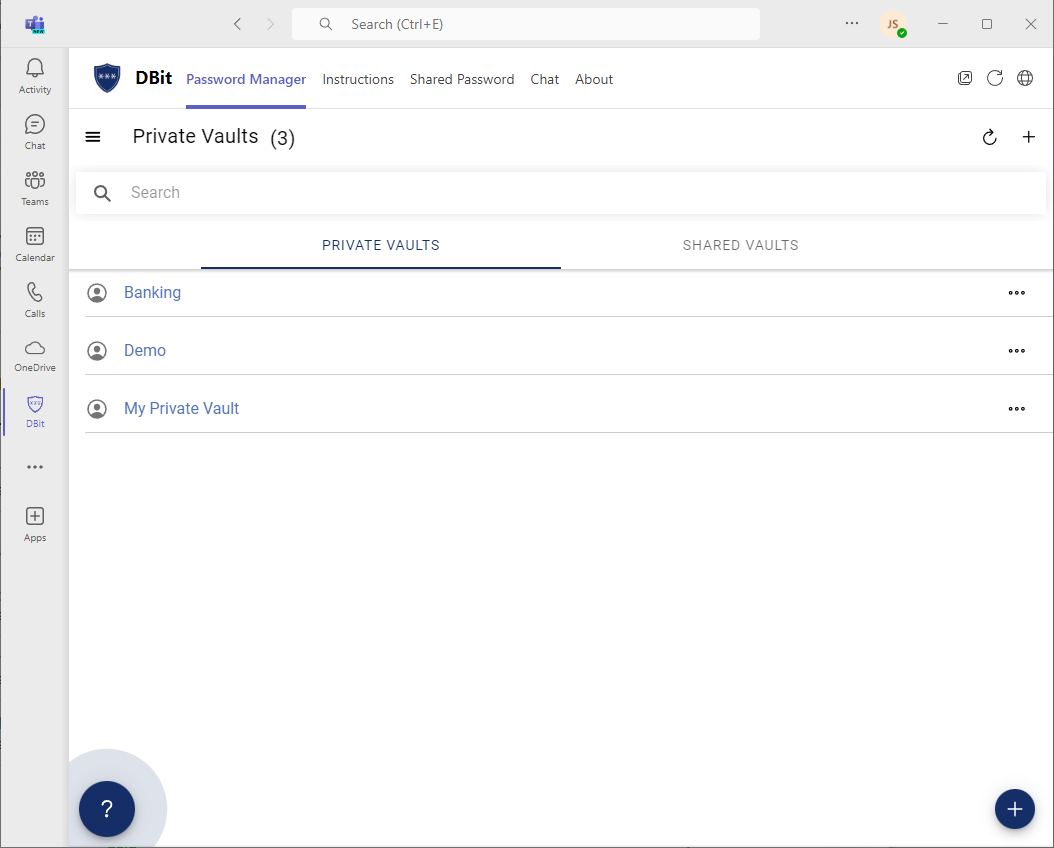Click the DBit shield logo
The height and width of the screenshot is (848, 1054).
107,78
